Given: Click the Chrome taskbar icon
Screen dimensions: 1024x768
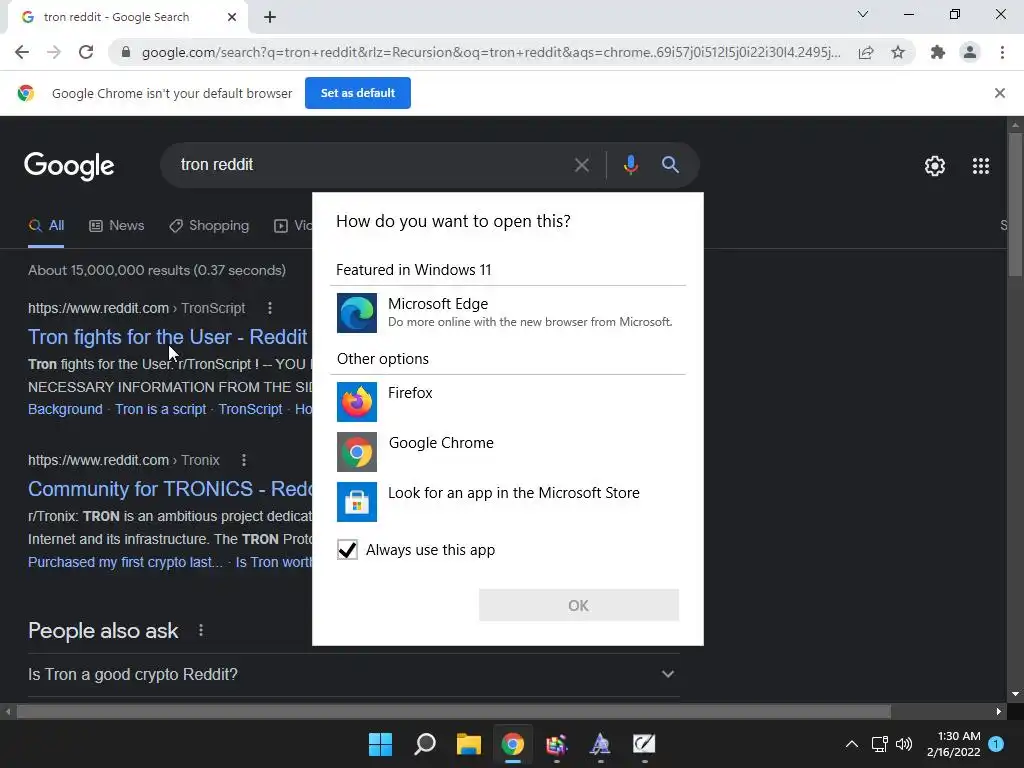Looking at the screenshot, I should click(x=513, y=744).
